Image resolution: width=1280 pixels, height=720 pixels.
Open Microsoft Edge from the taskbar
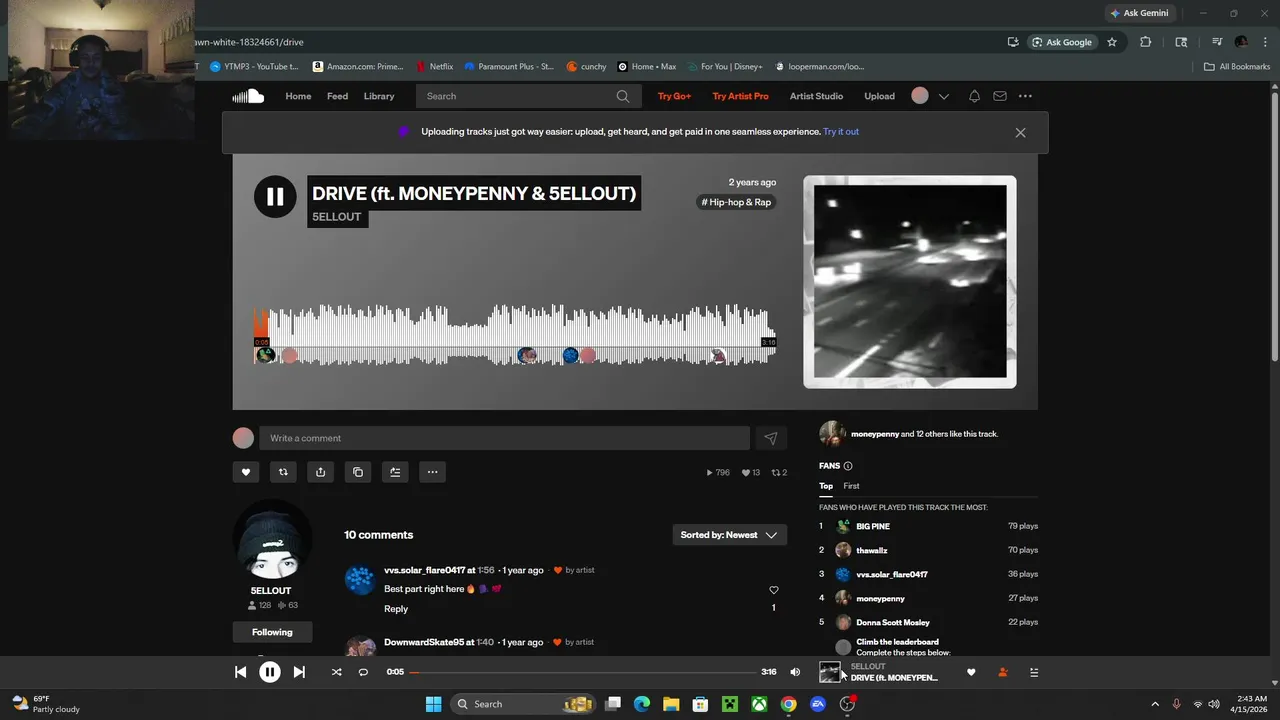[642, 704]
